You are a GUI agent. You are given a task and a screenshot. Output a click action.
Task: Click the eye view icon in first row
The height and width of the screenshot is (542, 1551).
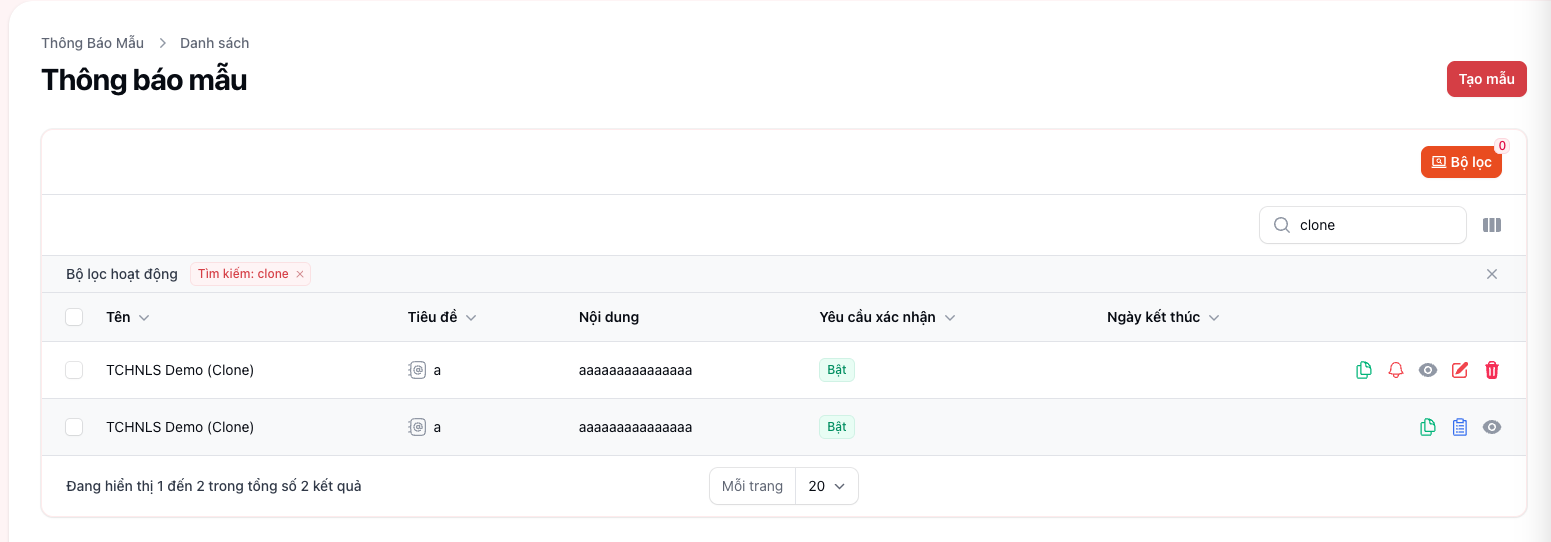click(1428, 370)
